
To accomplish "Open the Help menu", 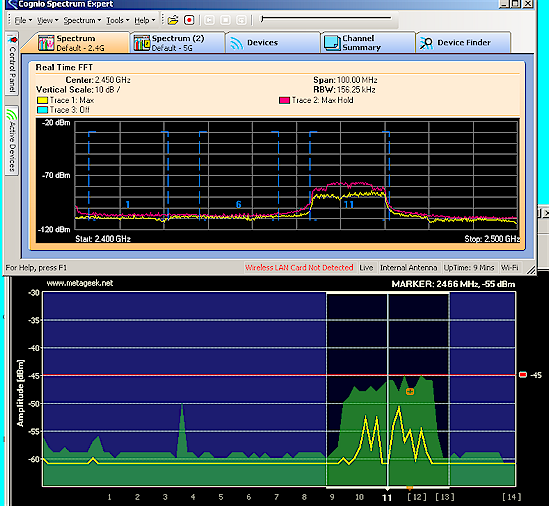I will [145, 20].
